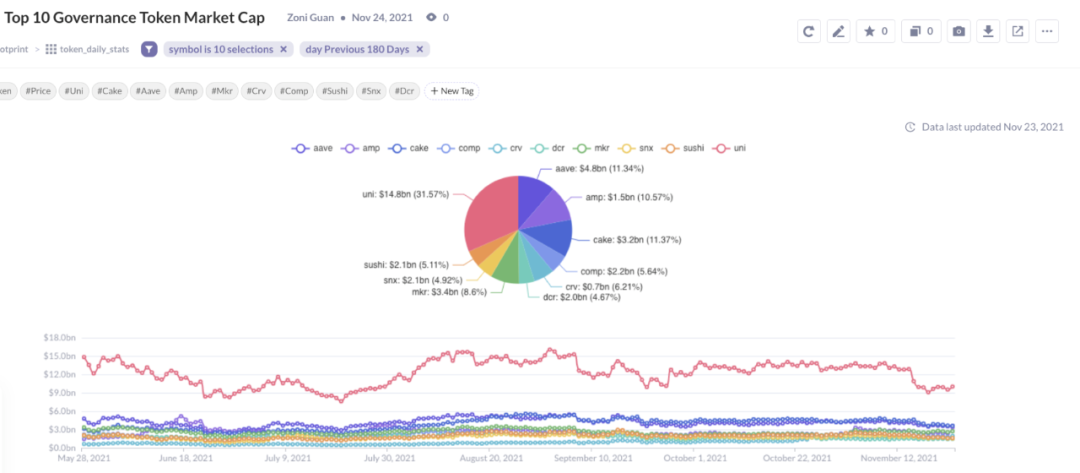Star this chart as favorite

click(875, 31)
